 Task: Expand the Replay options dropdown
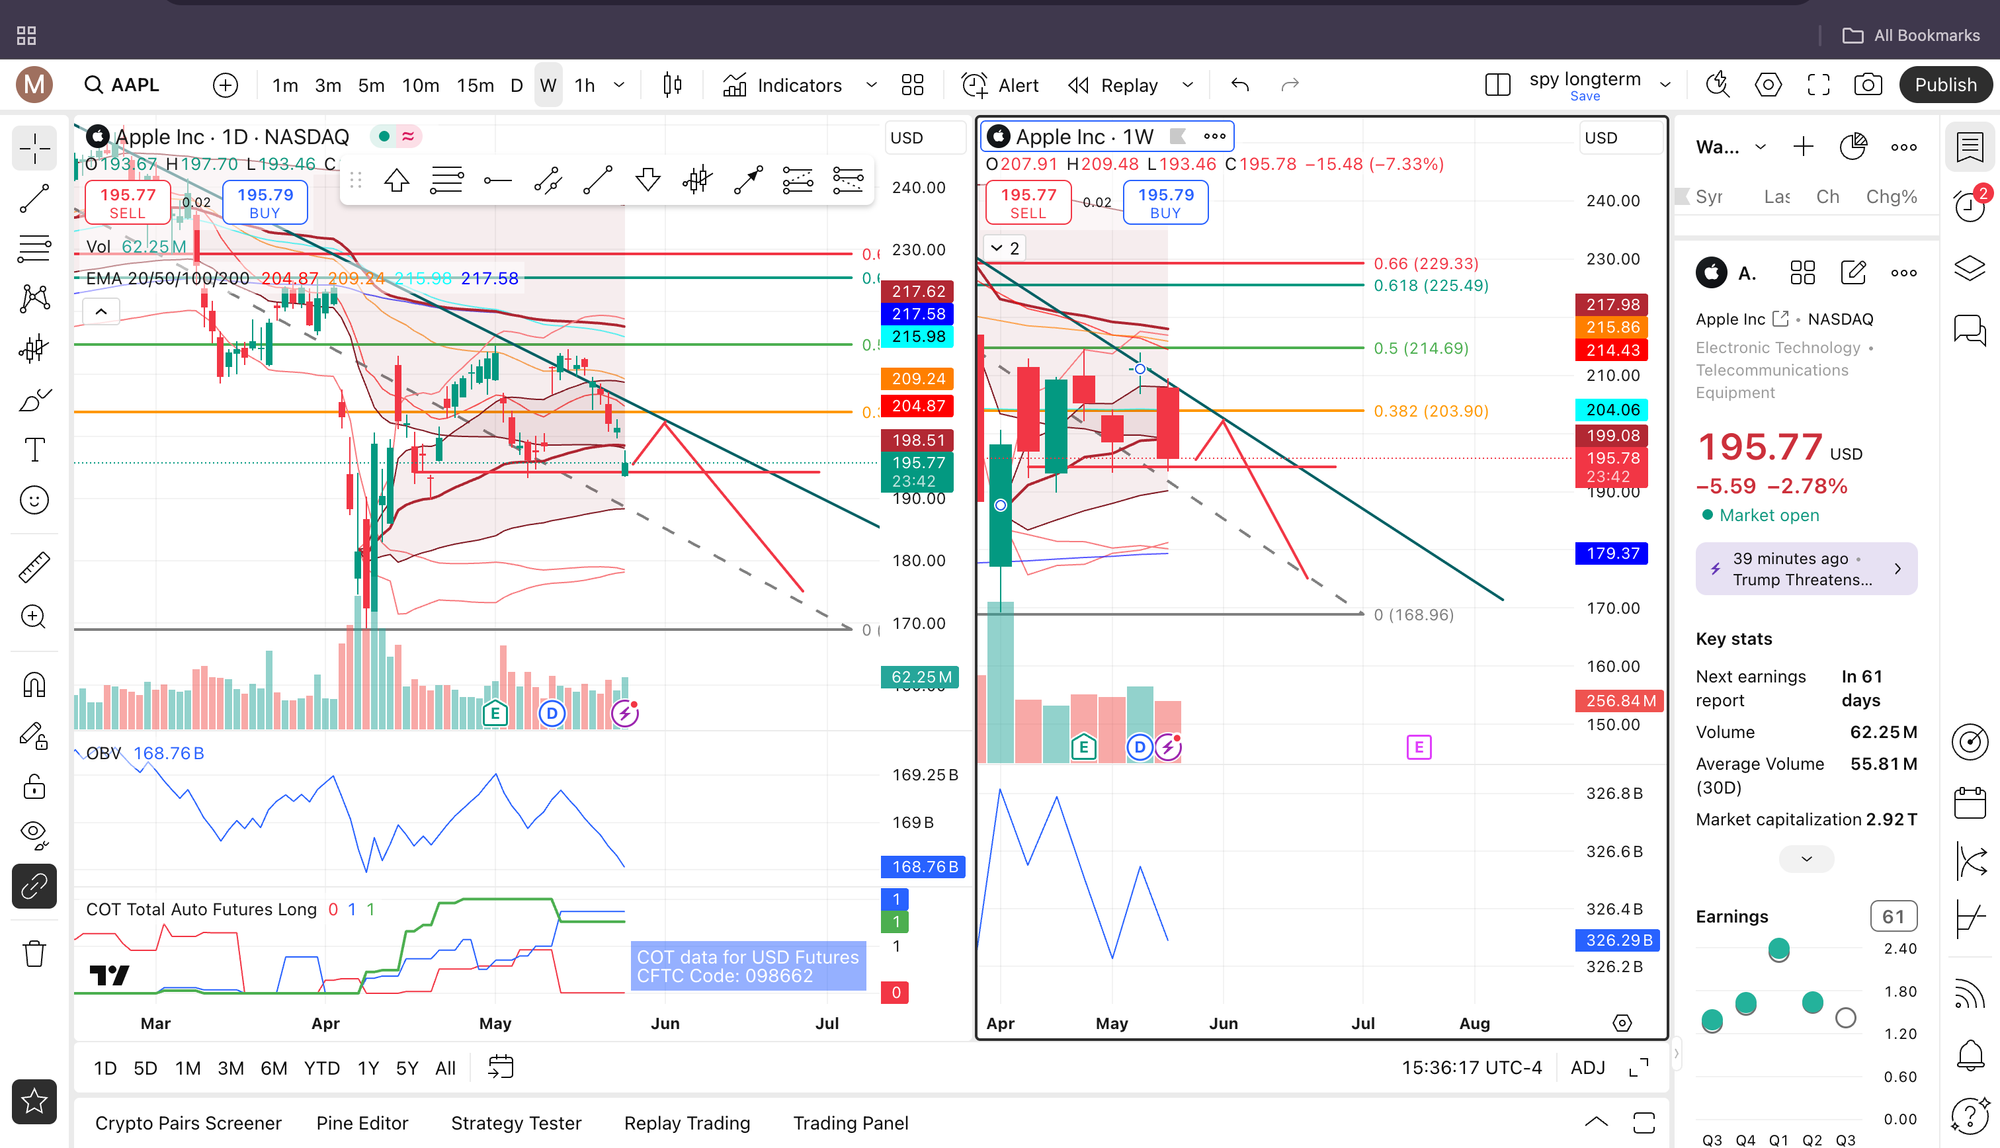(x=1188, y=85)
